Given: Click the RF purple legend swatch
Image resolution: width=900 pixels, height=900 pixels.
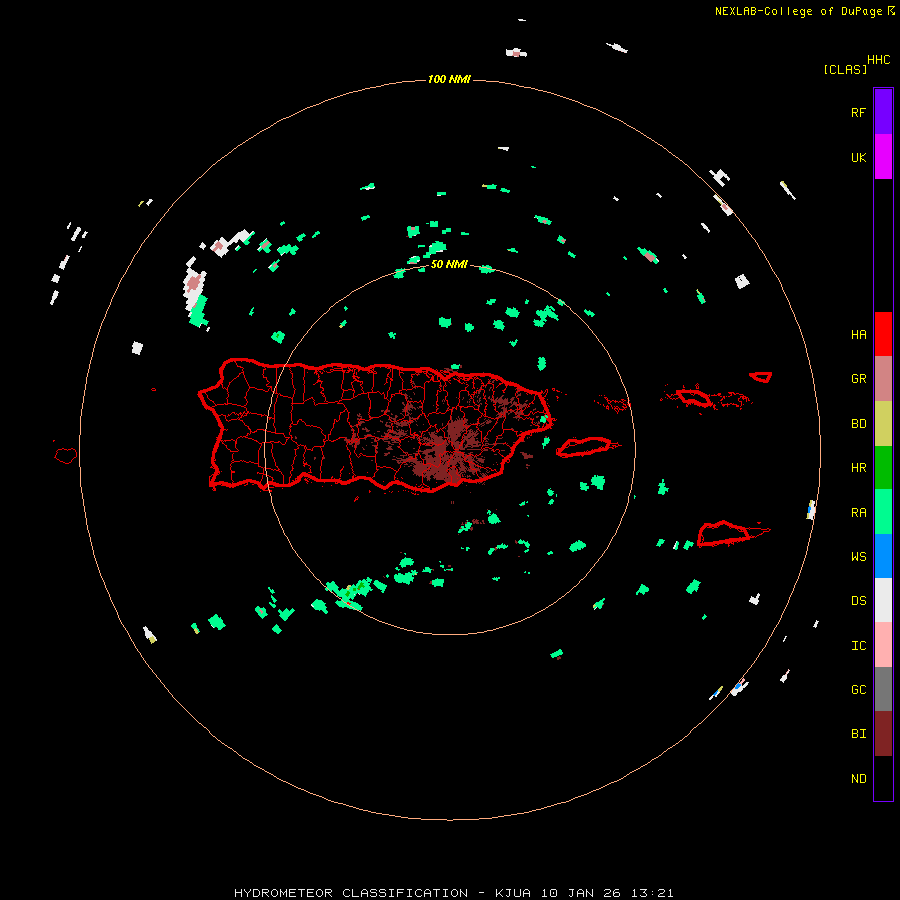Looking at the screenshot, I should click(x=883, y=112).
